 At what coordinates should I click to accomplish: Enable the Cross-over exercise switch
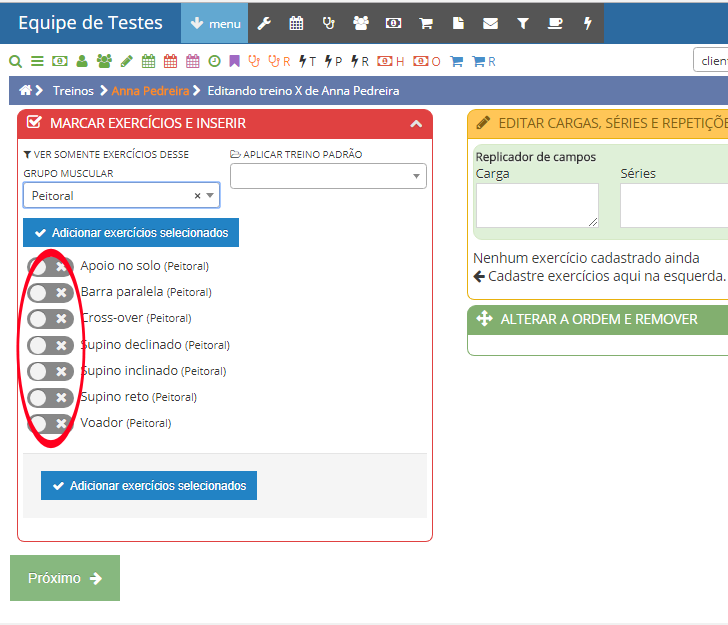click(x=50, y=319)
